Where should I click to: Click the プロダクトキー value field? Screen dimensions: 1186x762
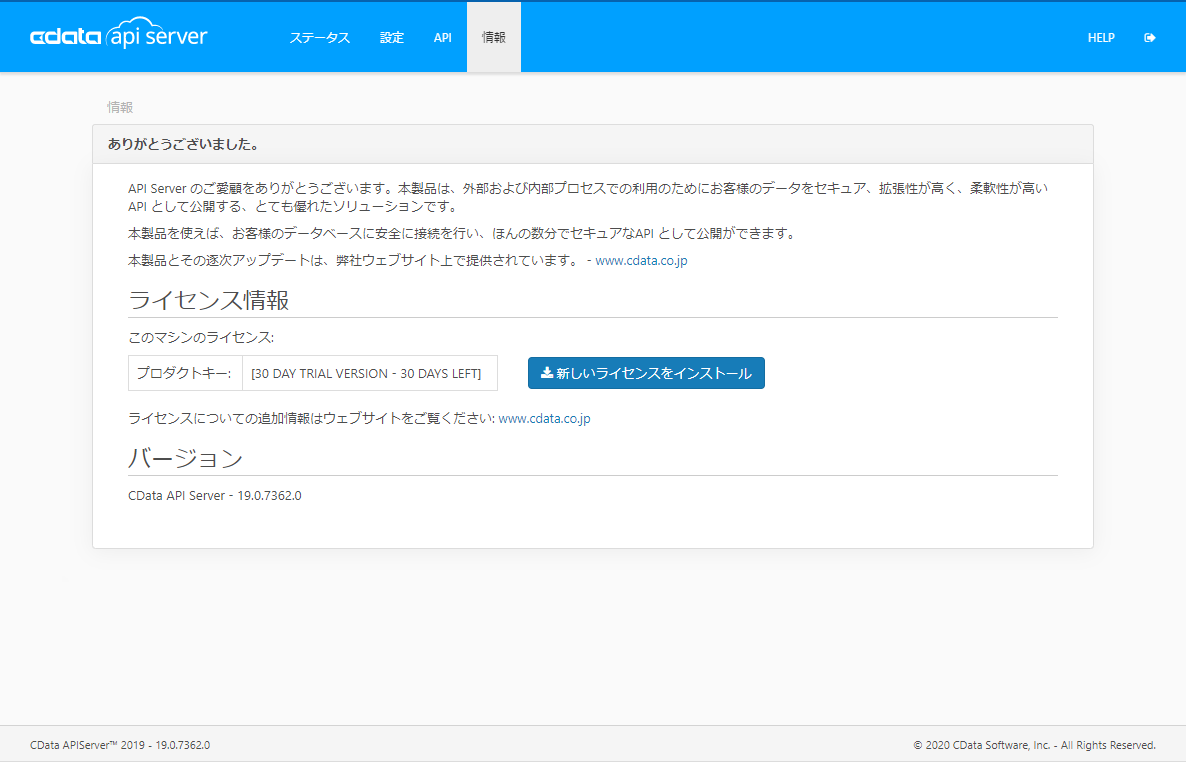click(370, 372)
